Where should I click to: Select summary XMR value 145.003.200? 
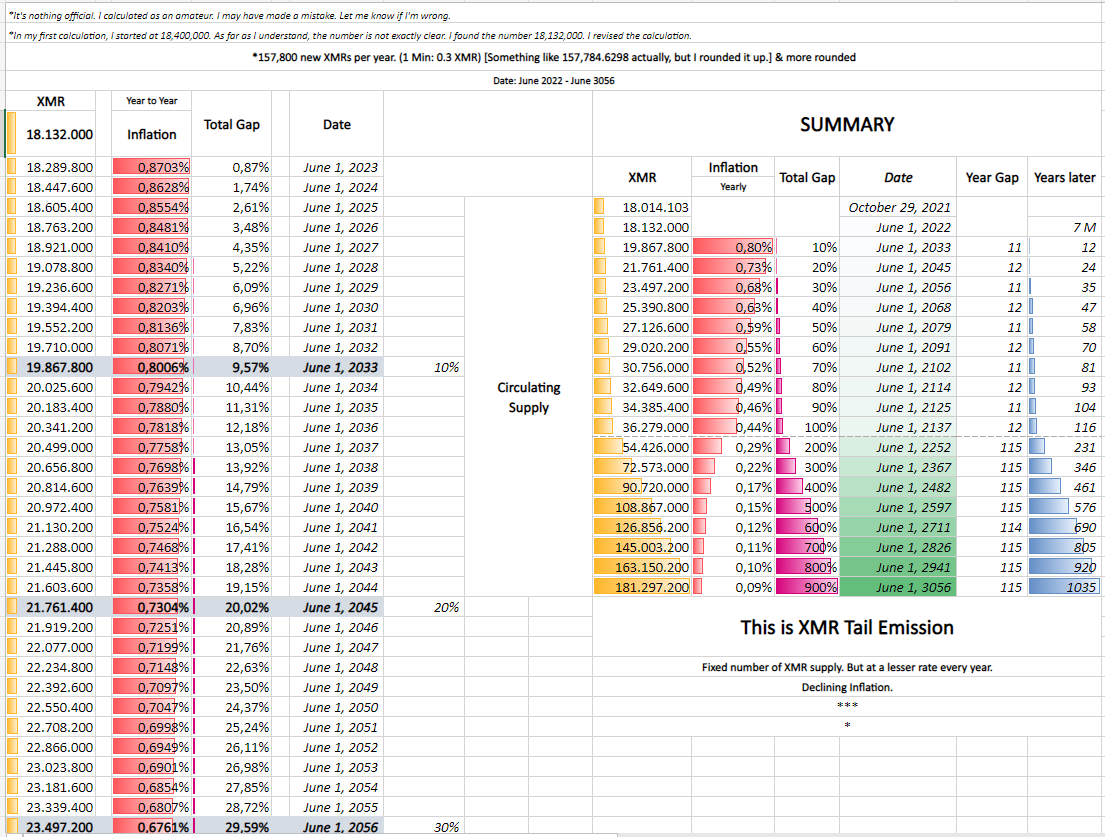click(642, 547)
